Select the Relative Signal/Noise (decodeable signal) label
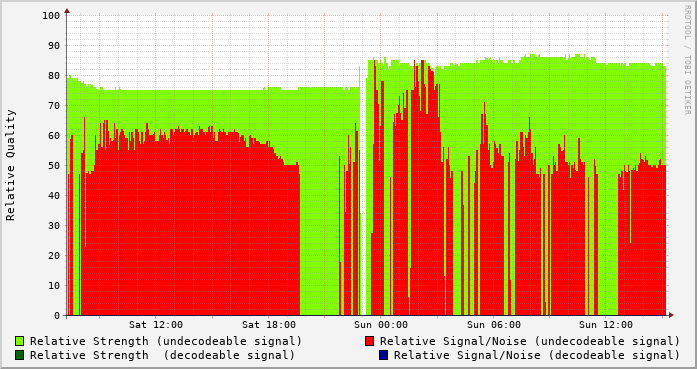697x369 pixels. [x=537, y=356]
